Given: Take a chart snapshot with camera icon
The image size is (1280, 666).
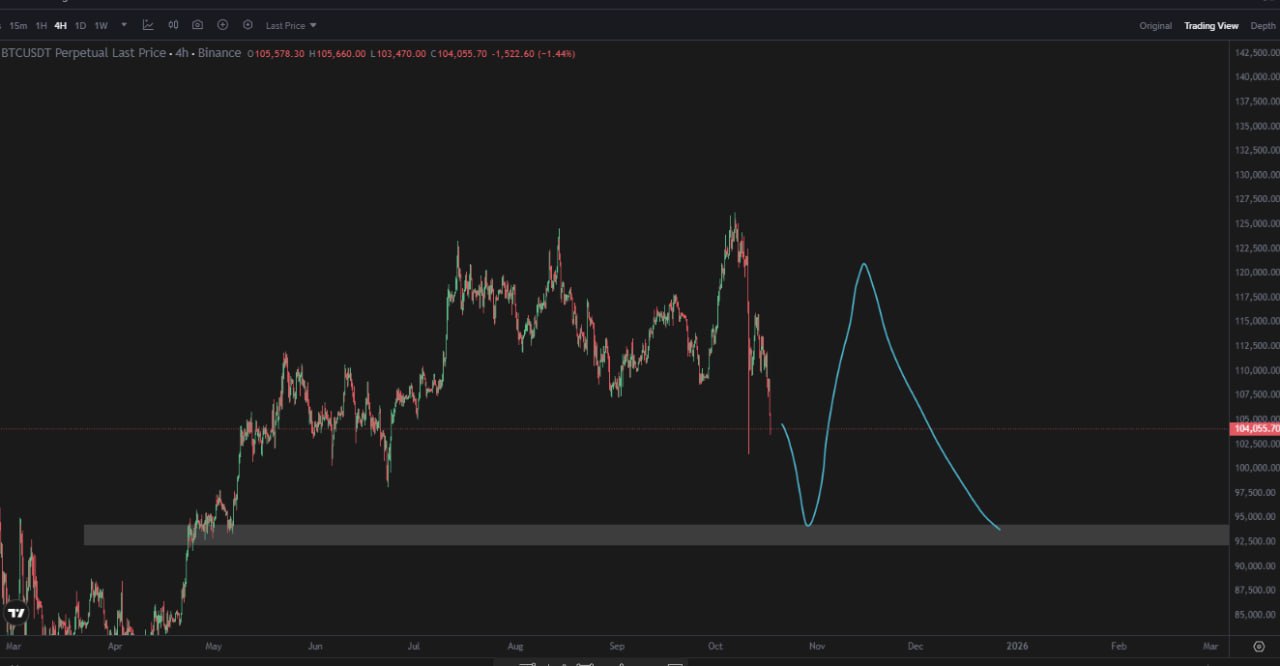Looking at the screenshot, I should pos(197,25).
